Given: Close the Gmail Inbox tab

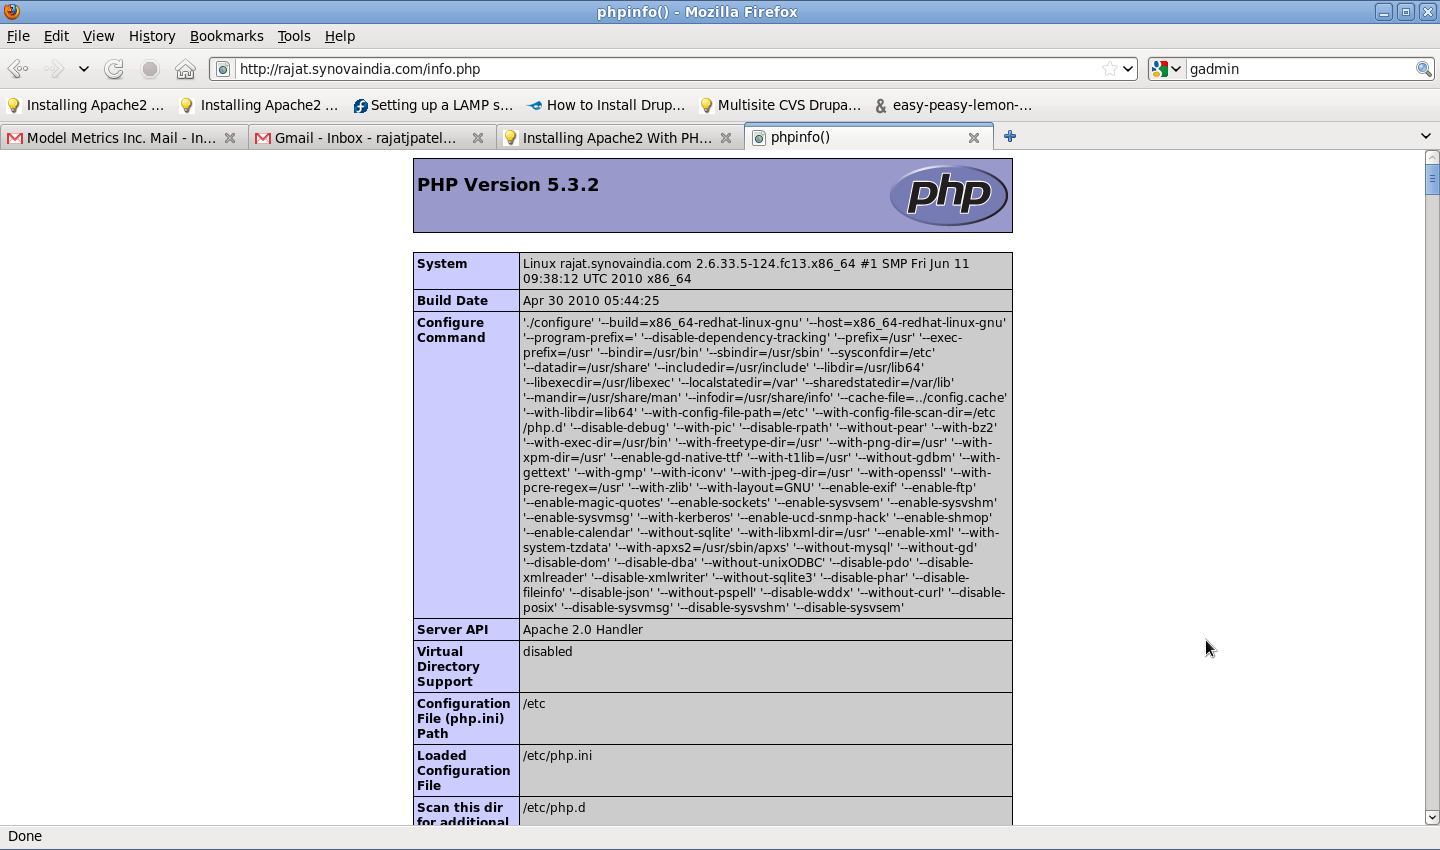Looking at the screenshot, I should [478, 138].
